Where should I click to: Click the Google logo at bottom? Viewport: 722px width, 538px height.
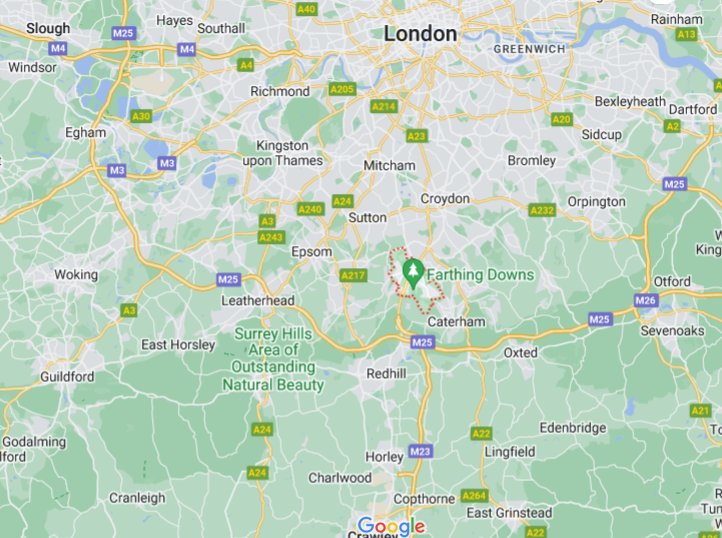(391, 526)
